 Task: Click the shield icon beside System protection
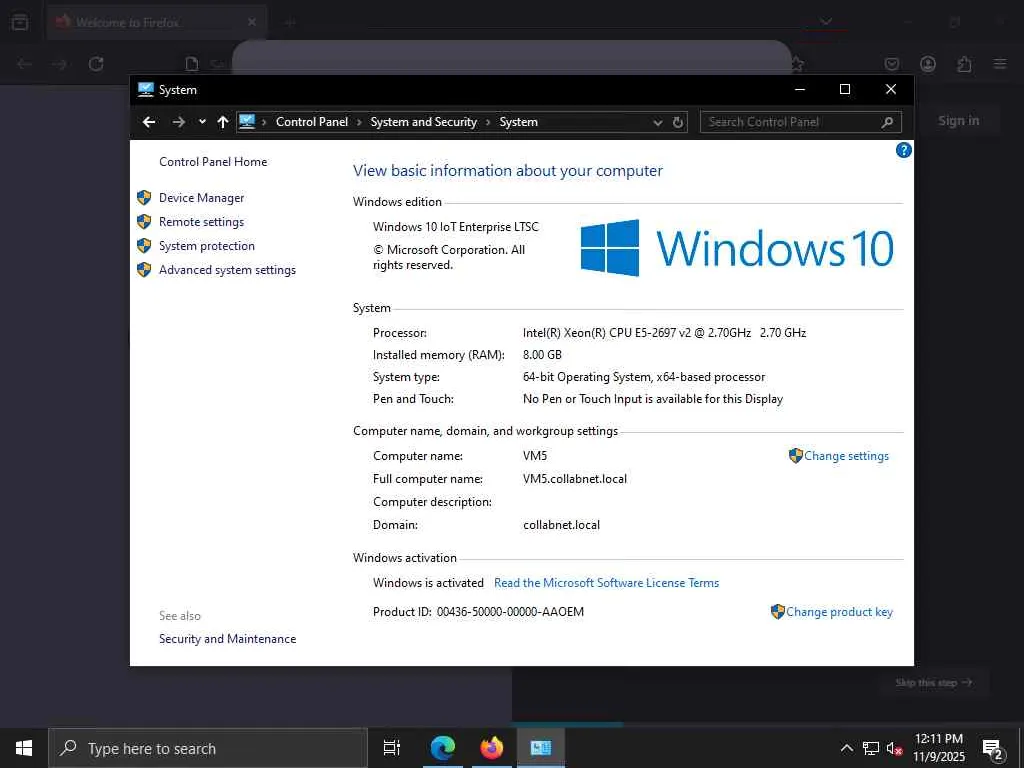144,246
